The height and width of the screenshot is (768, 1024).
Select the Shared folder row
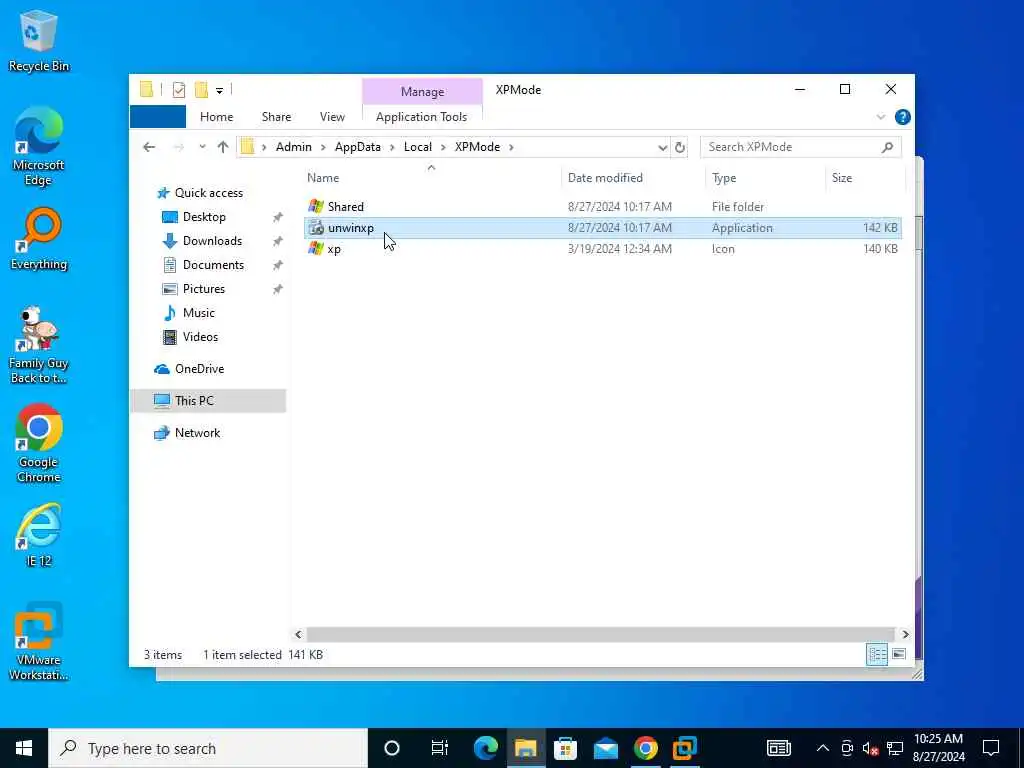[602, 206]
